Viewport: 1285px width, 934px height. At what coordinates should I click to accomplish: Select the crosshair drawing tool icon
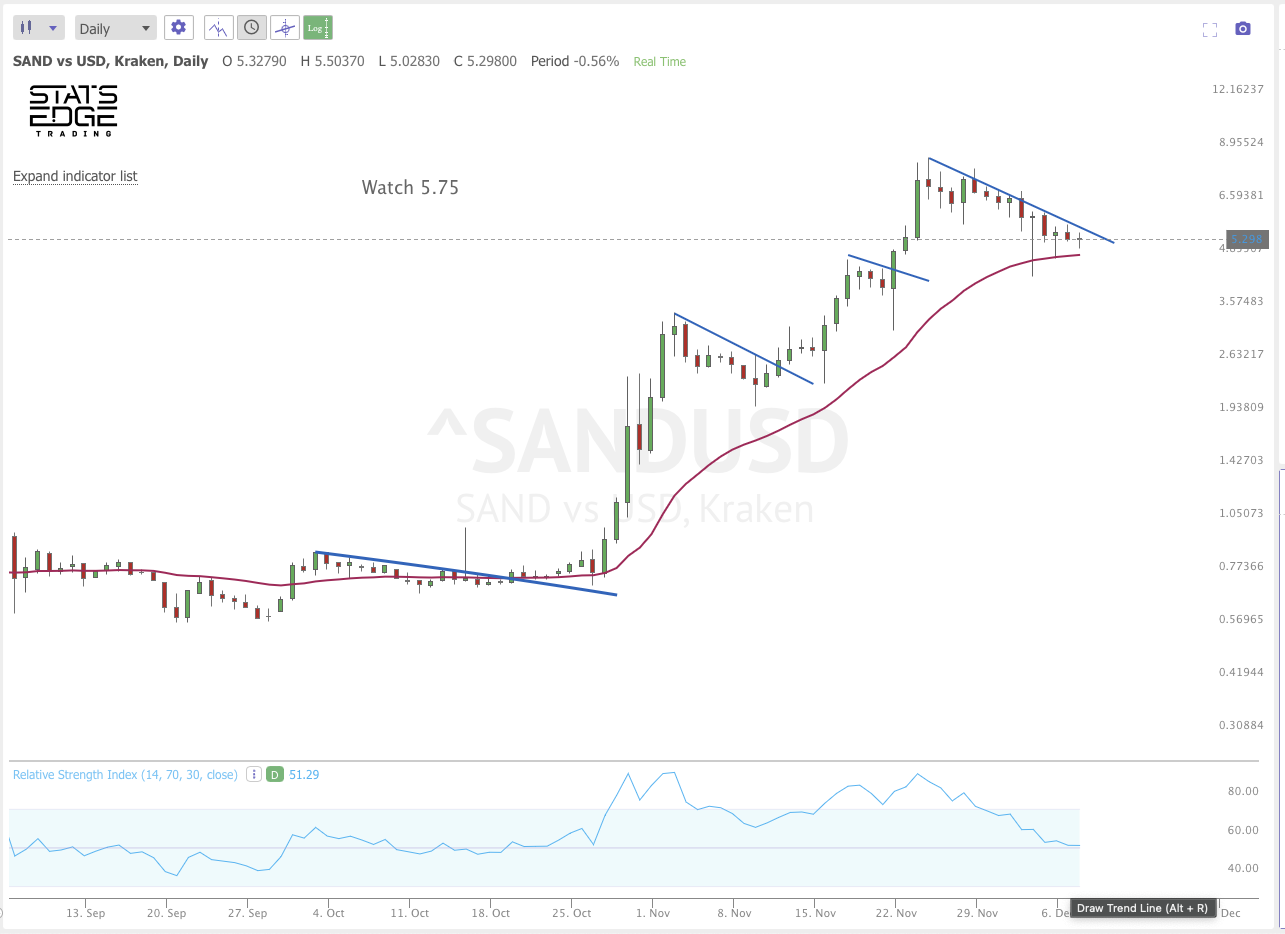click(284, 27)
